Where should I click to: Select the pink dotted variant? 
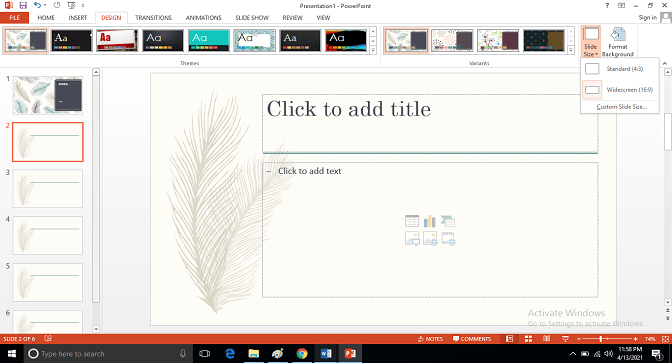[x=452, y=41]
